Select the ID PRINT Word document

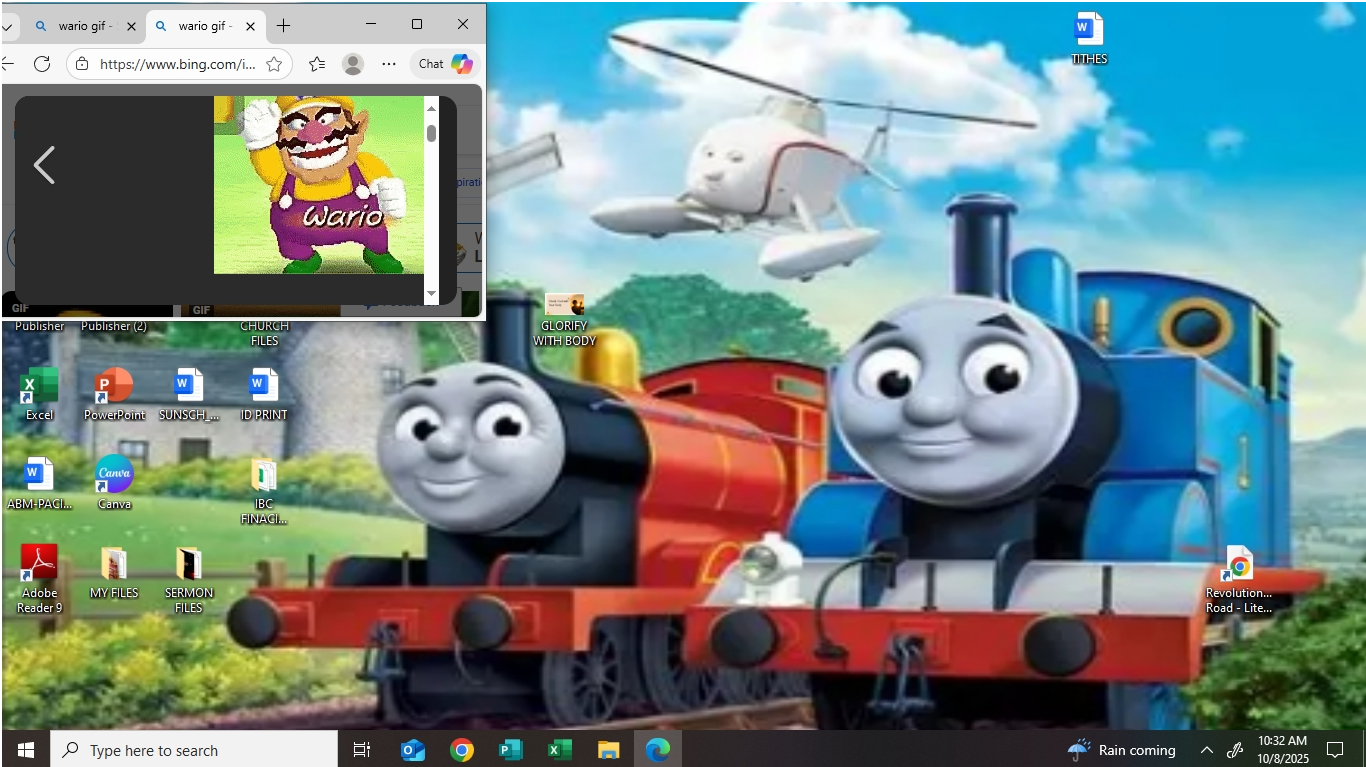point(264,394)
